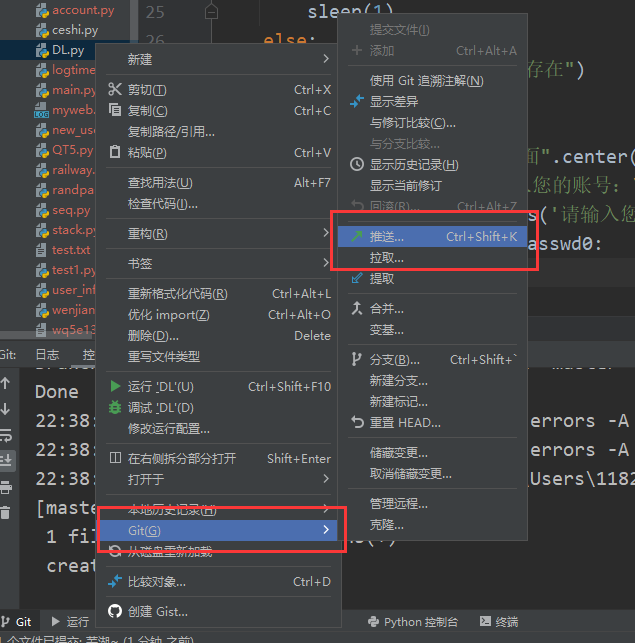This screenshot has width=635, height=643.
Task: Select test.txt in project tree
Action: tap(71, 250)
